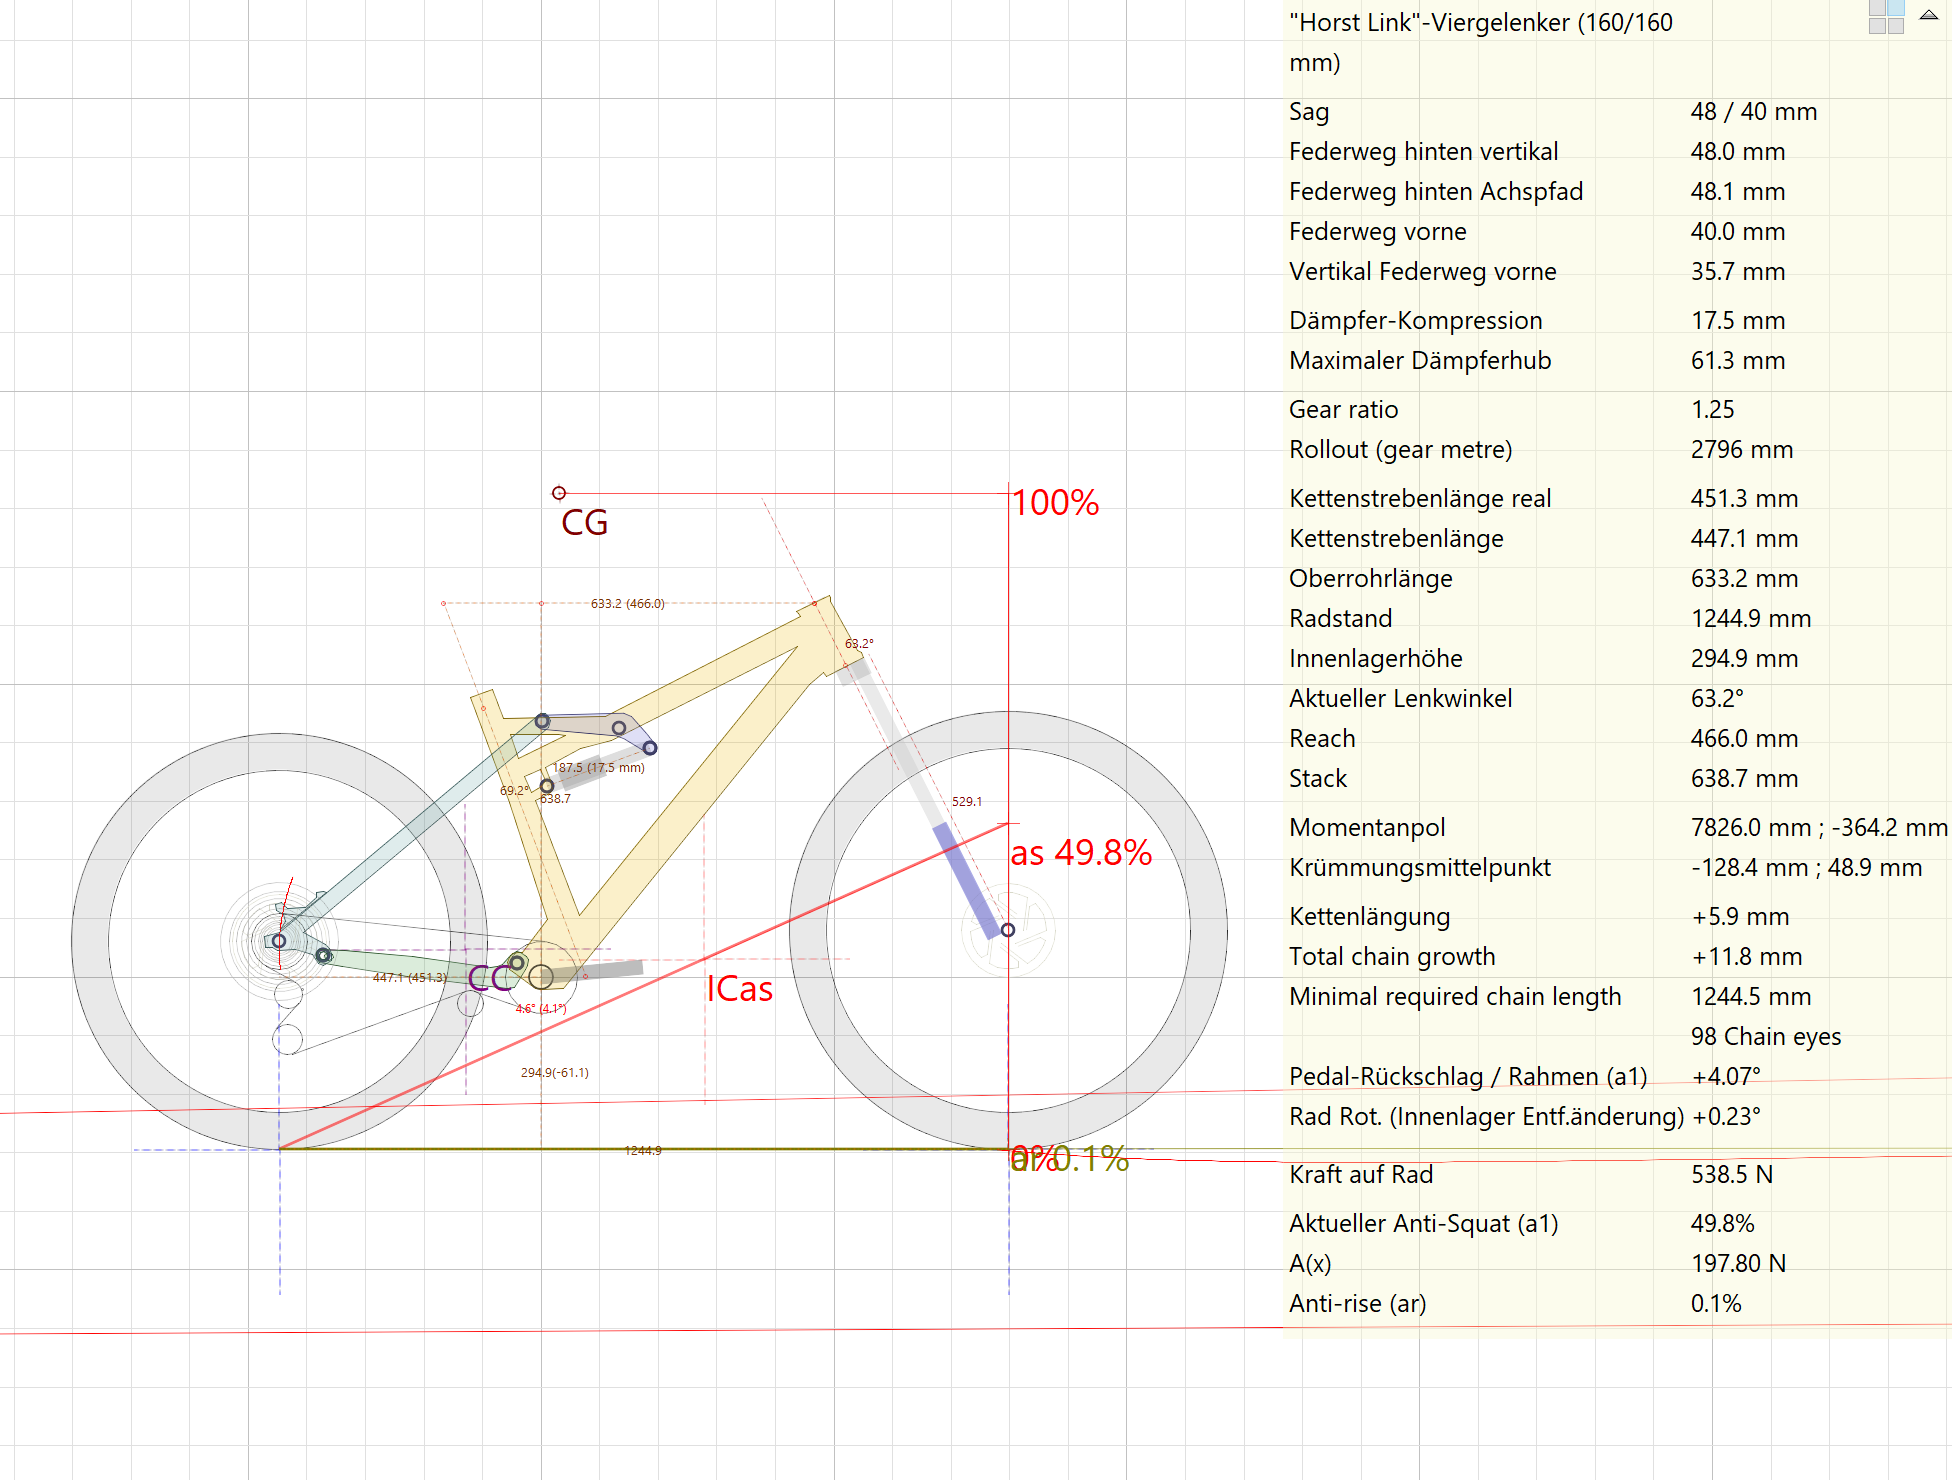Click the rocker front pivot near the shock
1952x1480 pixels.
tap(650, 748)
